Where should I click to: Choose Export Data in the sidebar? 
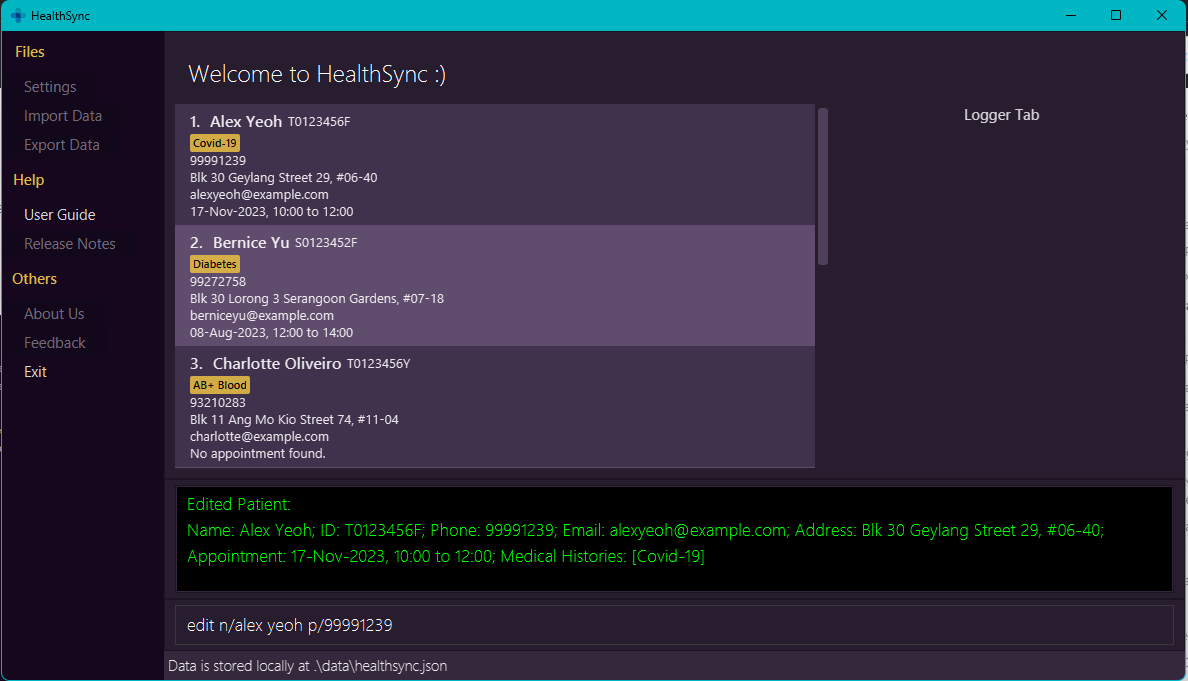pos(61,145)
